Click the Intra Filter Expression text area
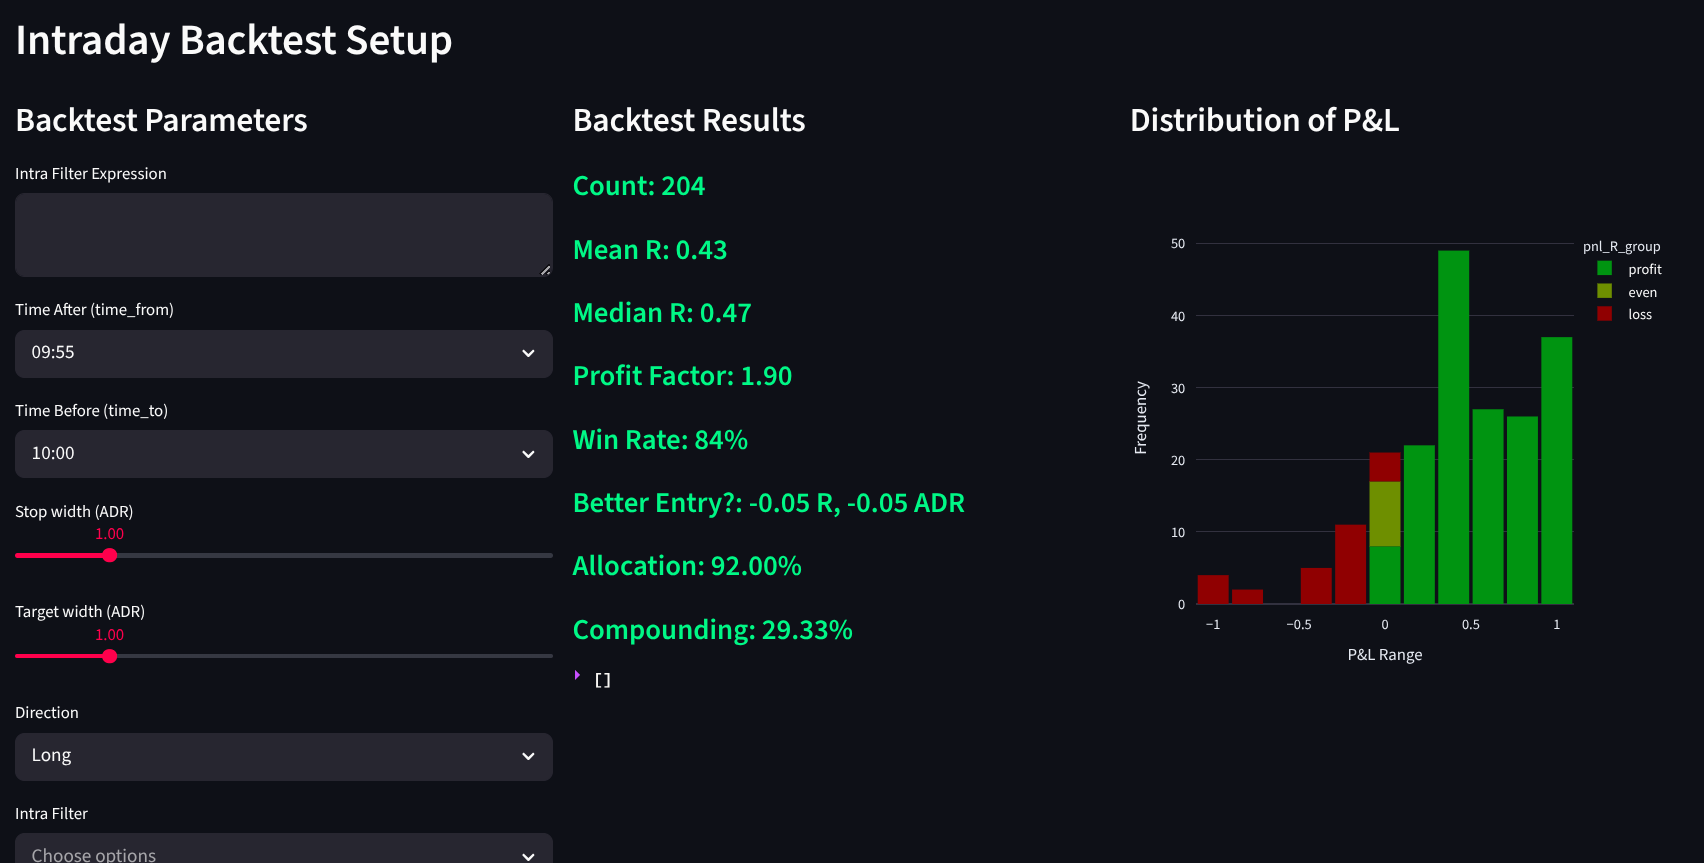The height and width of the screenshot is (863, 1704). click(x=283, y=234)
